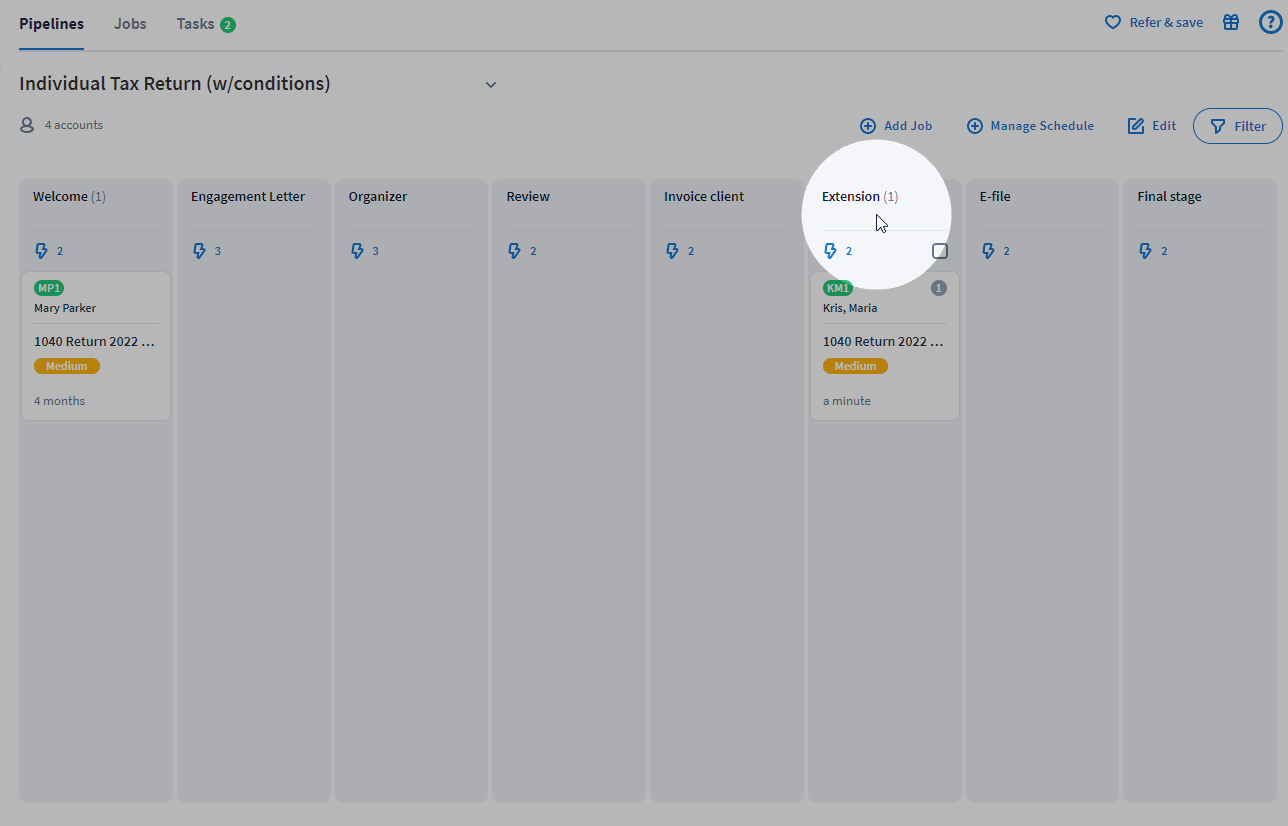This screenshot has height=826, width=1288.
Task: Click the notification badge on Kris Maria's card
Action: [938, 287]
